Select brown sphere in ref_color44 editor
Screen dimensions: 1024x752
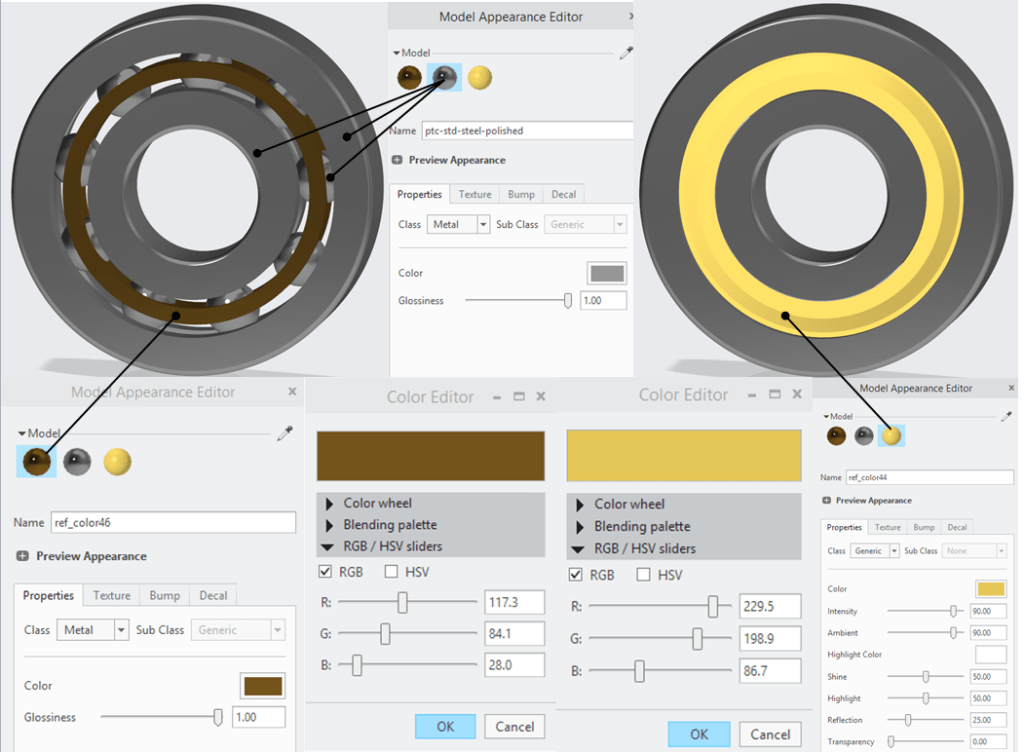(x=836, y=435)
